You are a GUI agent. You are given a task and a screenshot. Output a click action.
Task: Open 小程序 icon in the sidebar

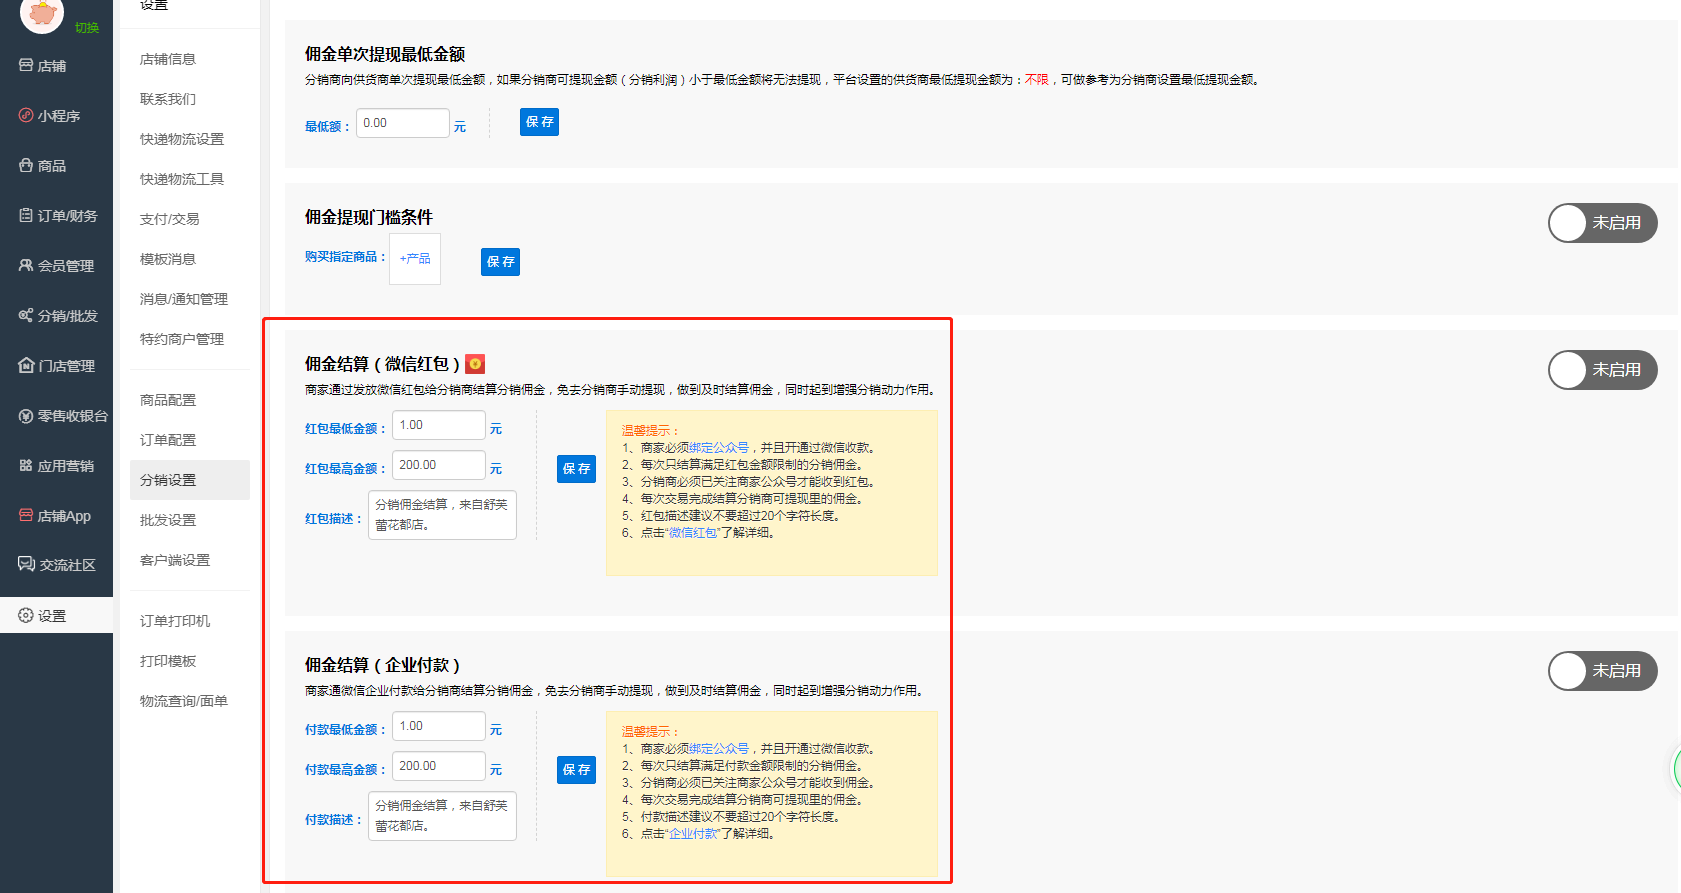pyautogui.click(x=26, y=115)
